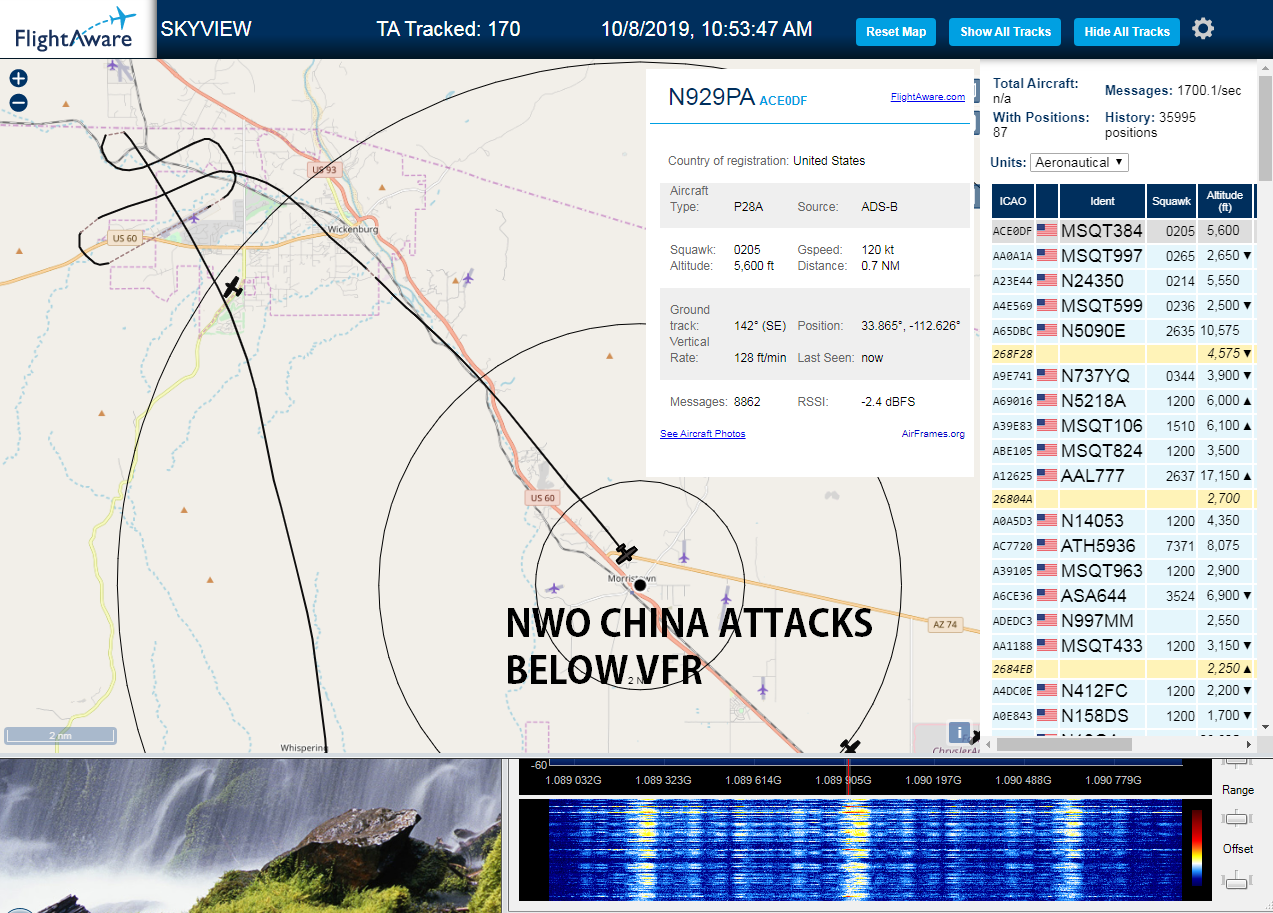Sort table by ICAO column header
This screenshot has width=1273, height=913.
(1013, 201)
